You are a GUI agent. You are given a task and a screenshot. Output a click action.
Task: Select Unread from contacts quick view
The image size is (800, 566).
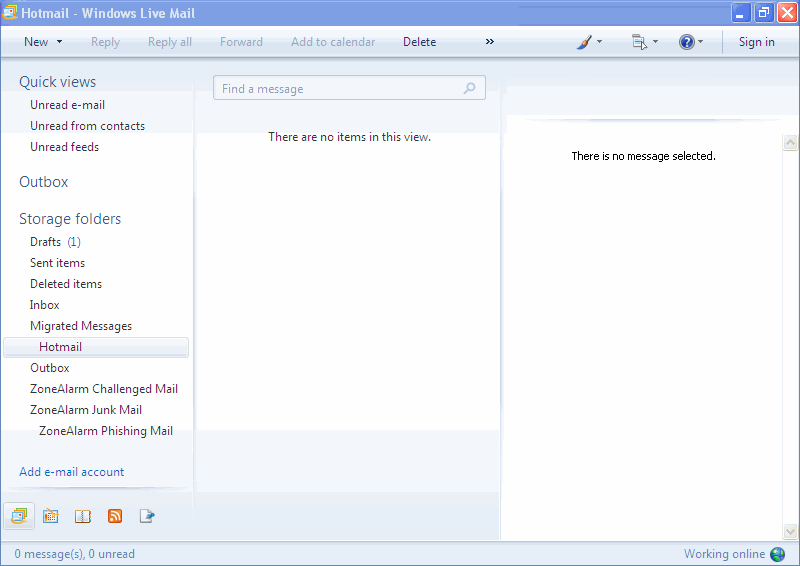[87, 126]
